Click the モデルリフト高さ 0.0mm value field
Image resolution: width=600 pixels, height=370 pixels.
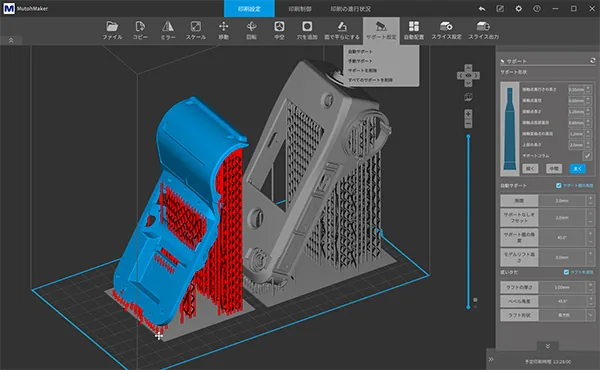[x=562, y=257]
